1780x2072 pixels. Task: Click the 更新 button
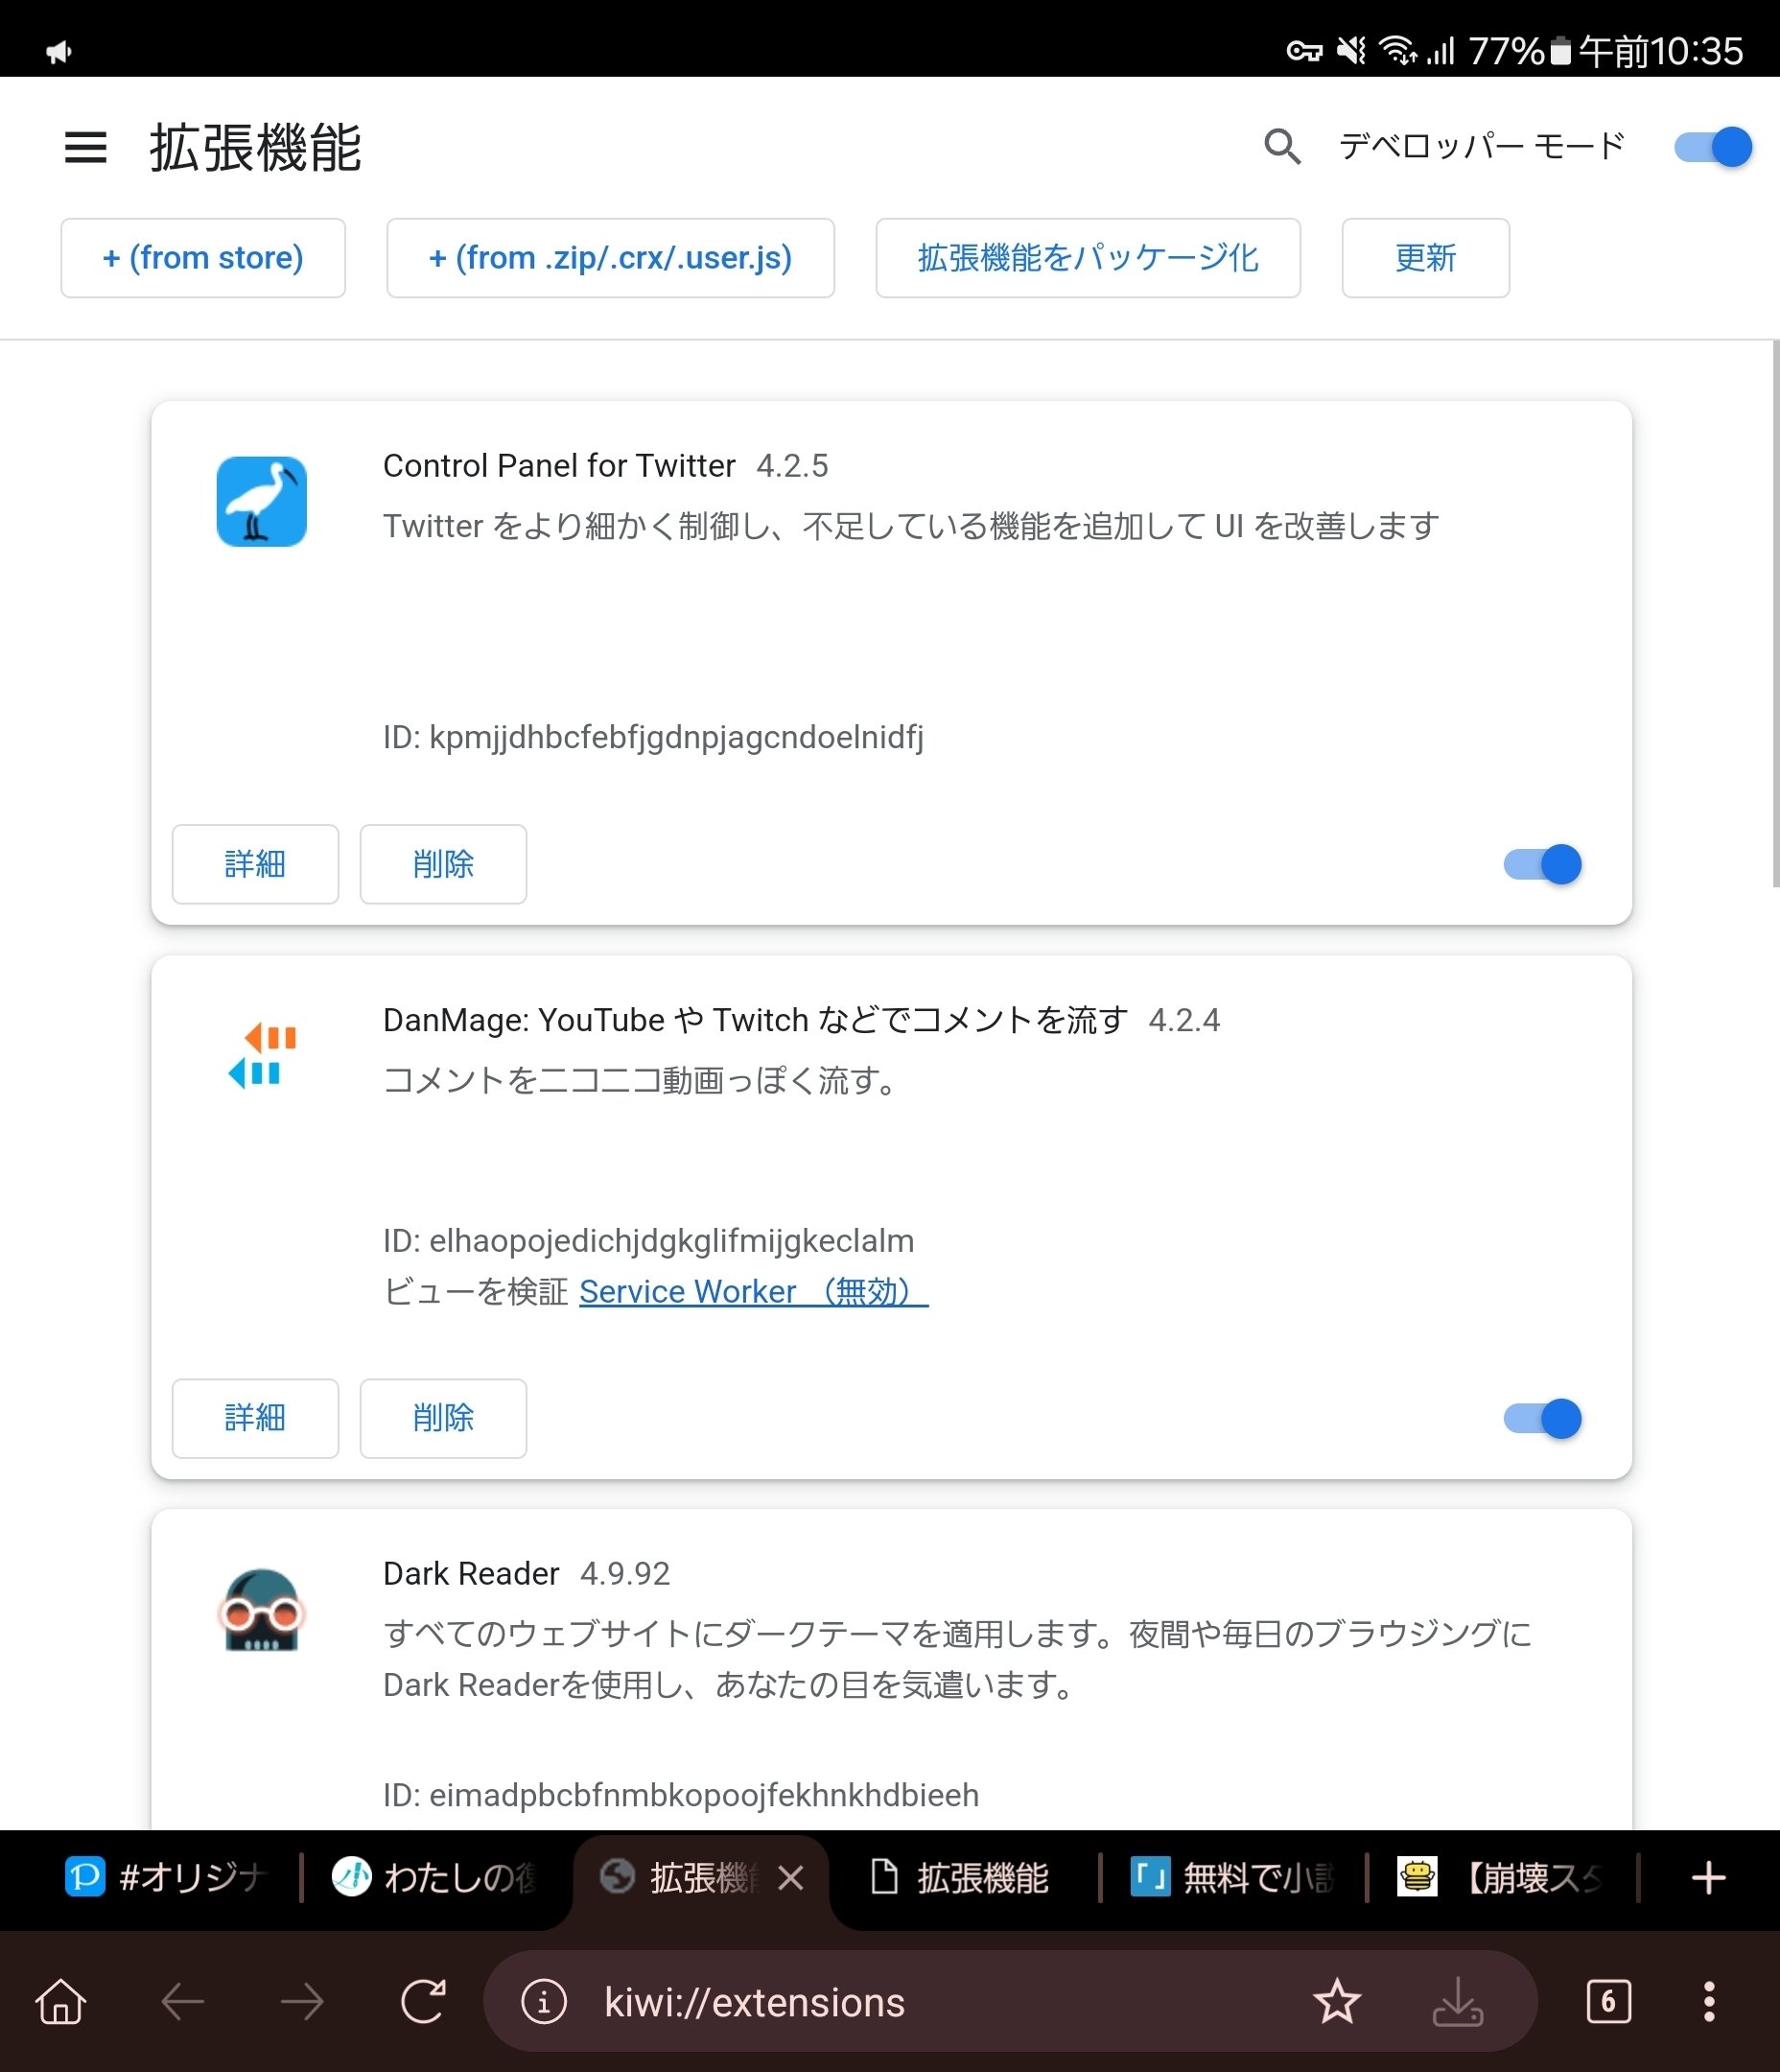[x=1425, y=258]
